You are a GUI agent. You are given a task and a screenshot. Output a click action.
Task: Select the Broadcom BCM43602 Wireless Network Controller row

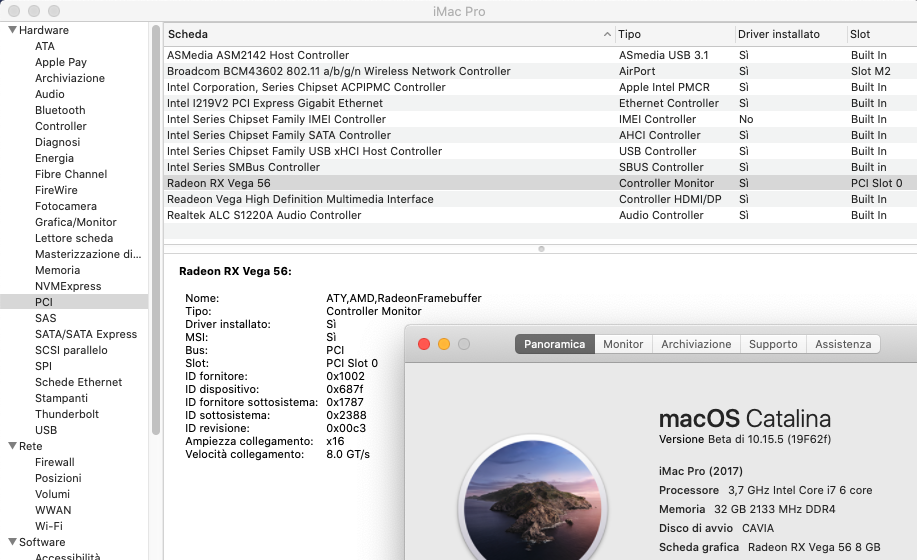[540, 71]
